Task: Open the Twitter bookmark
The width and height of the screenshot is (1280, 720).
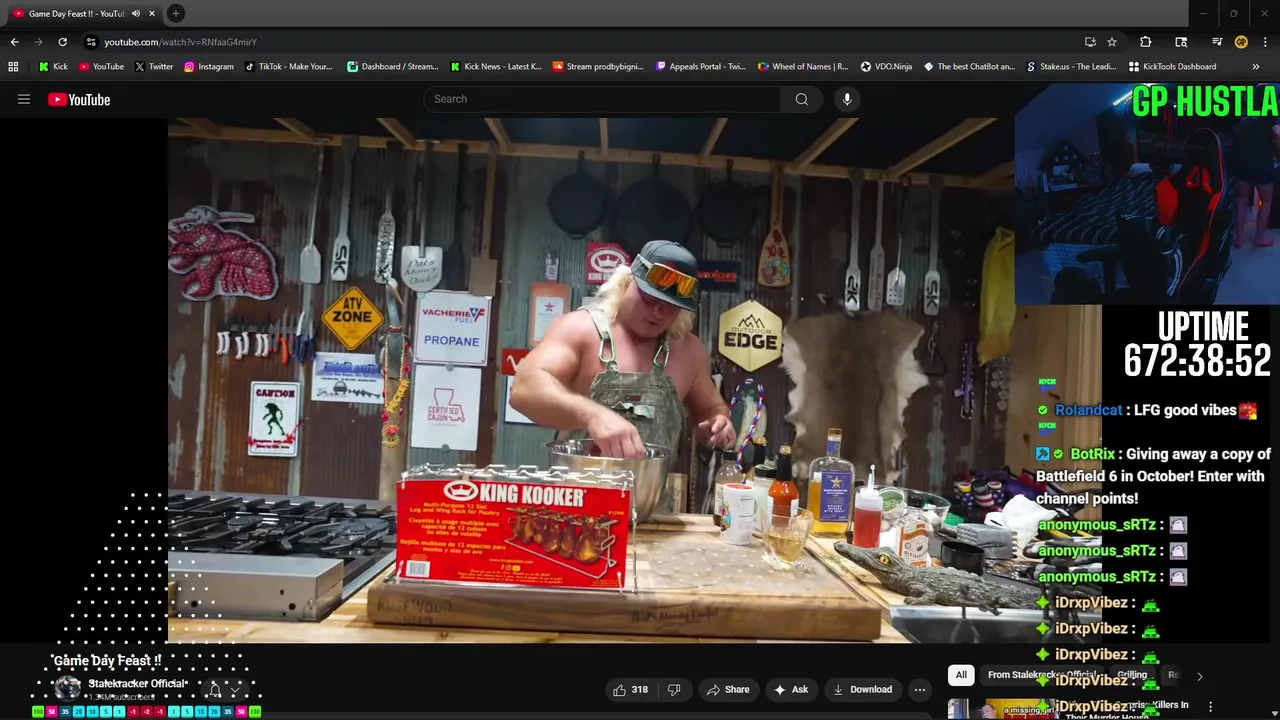Action: pyautogui.click(x=154, y=67)
